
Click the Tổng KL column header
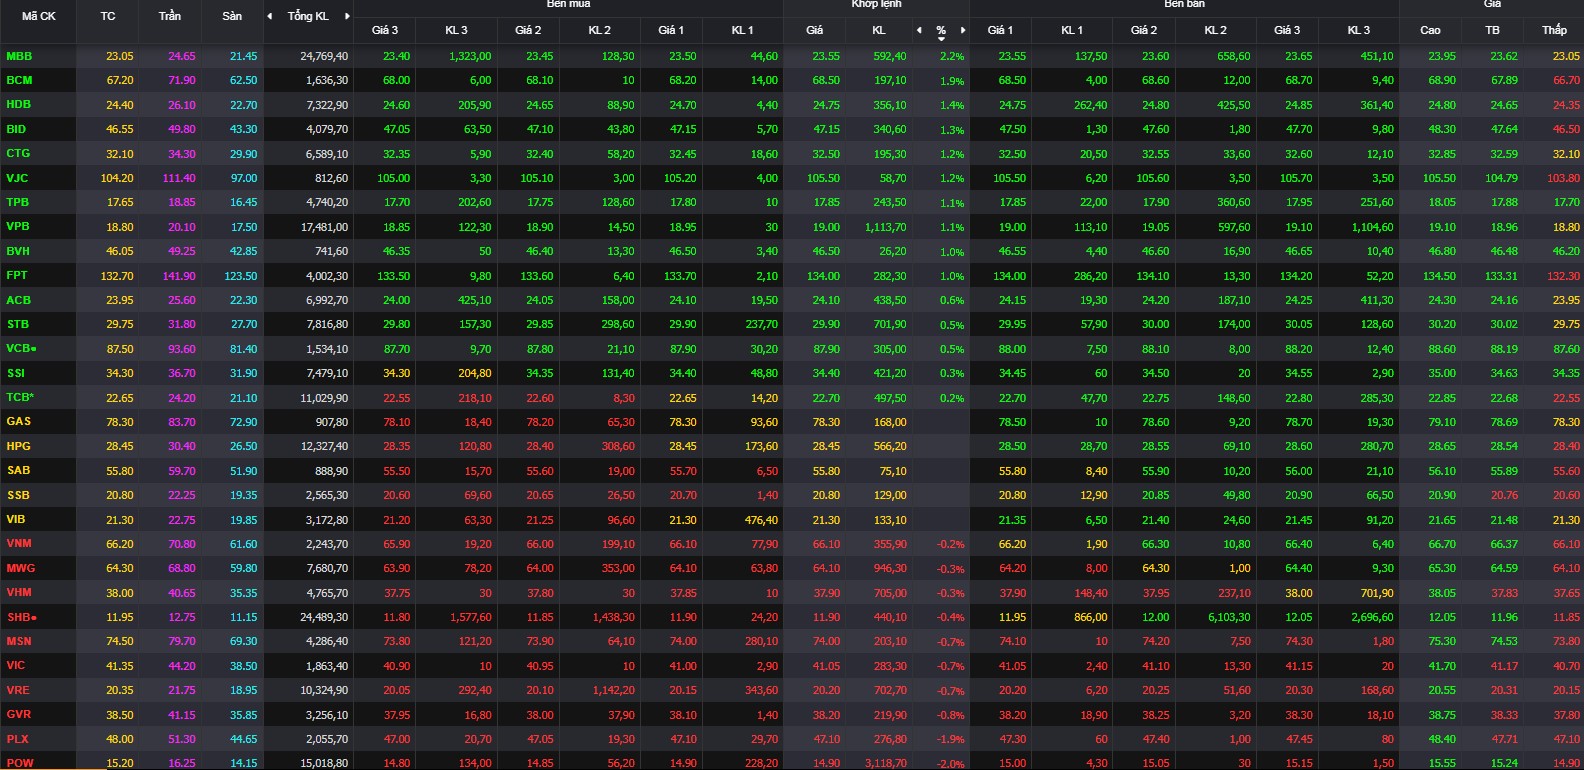pyautogui.click(x=308, y=16)
